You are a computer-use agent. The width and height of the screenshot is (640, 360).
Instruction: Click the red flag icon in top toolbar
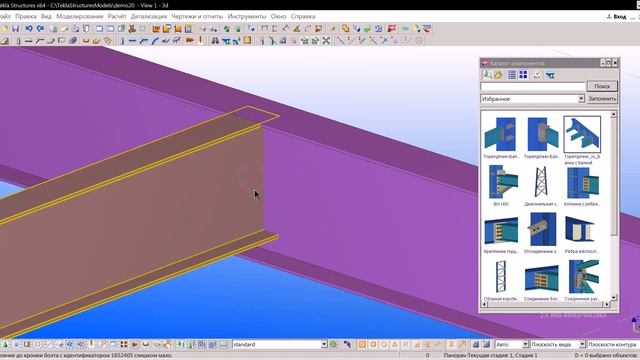(392, 29)
